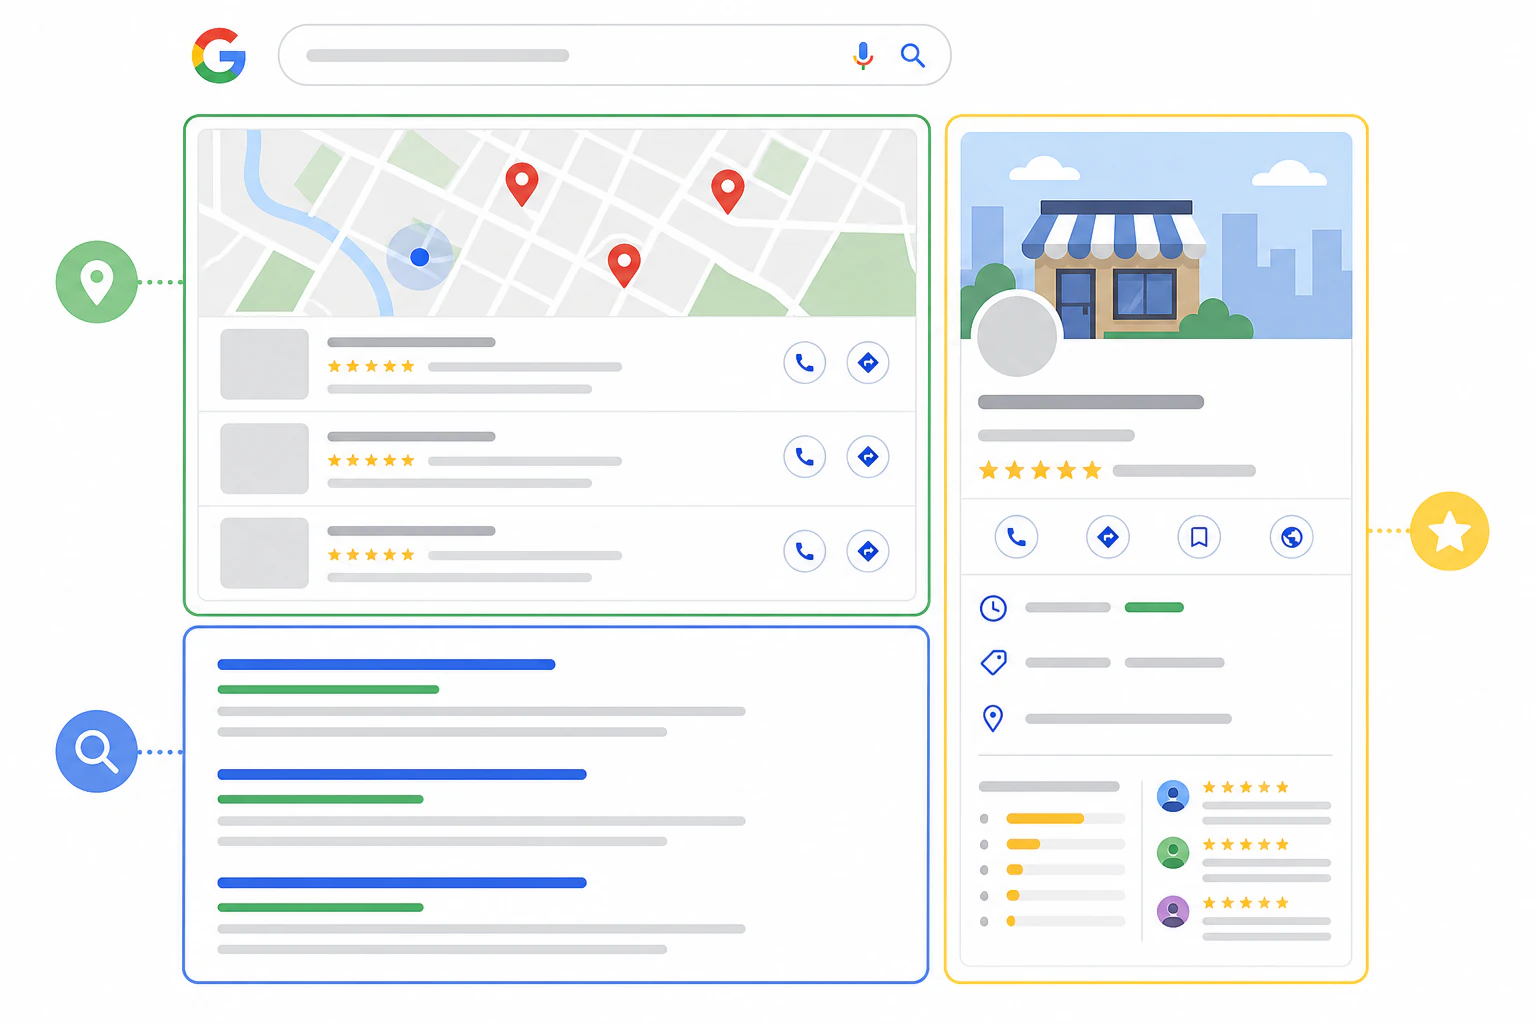Click the blue circle search badge
1536x1024 pixels.
pos(96,751)
